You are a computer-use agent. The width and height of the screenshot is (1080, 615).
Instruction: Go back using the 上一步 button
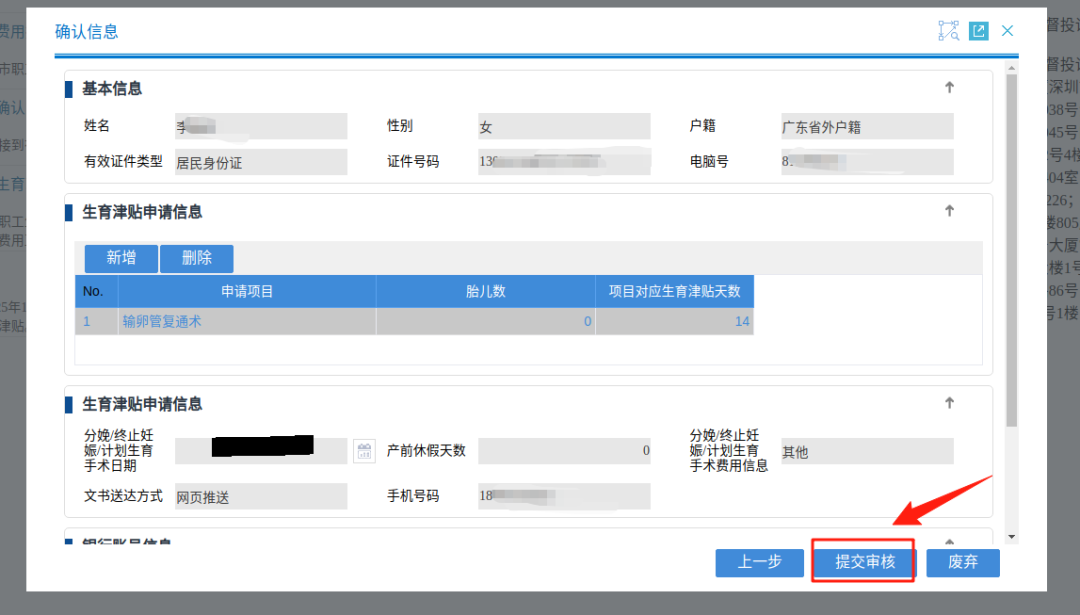pos(759,562)
